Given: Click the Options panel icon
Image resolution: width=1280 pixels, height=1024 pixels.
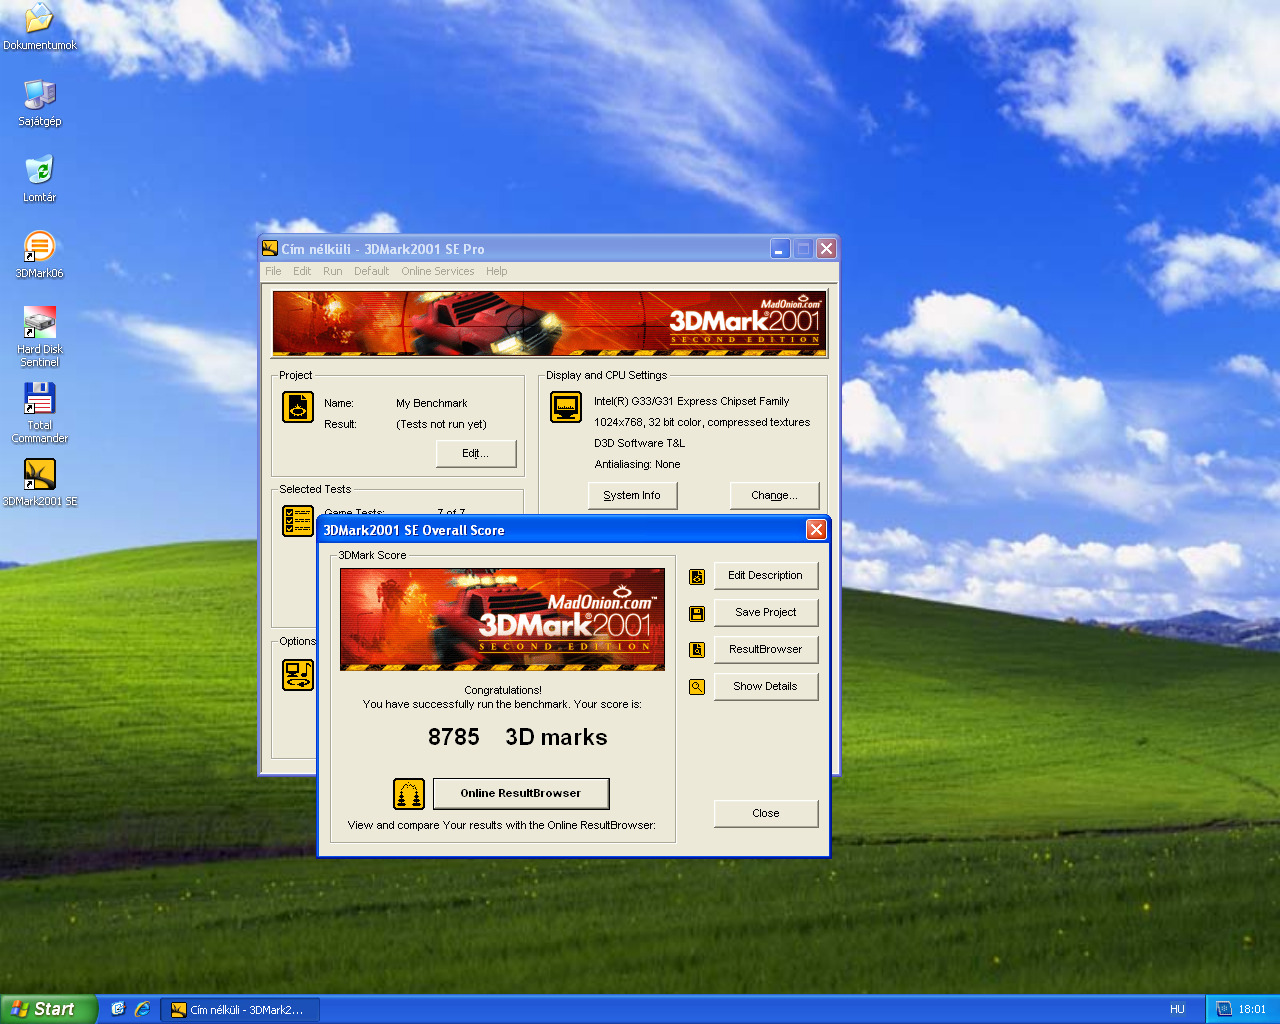Looking at the screenshot, I should tap(298, 675).
